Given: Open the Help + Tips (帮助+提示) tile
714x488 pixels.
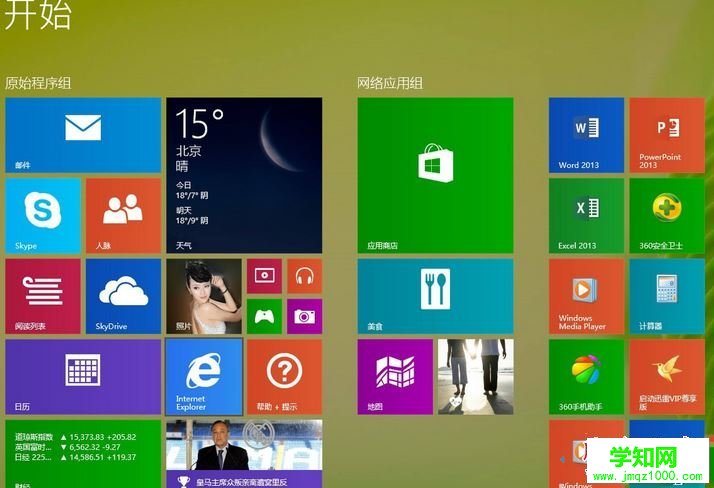Looking at the screenshot, I should pyautogui.click(x=285, y=377).
